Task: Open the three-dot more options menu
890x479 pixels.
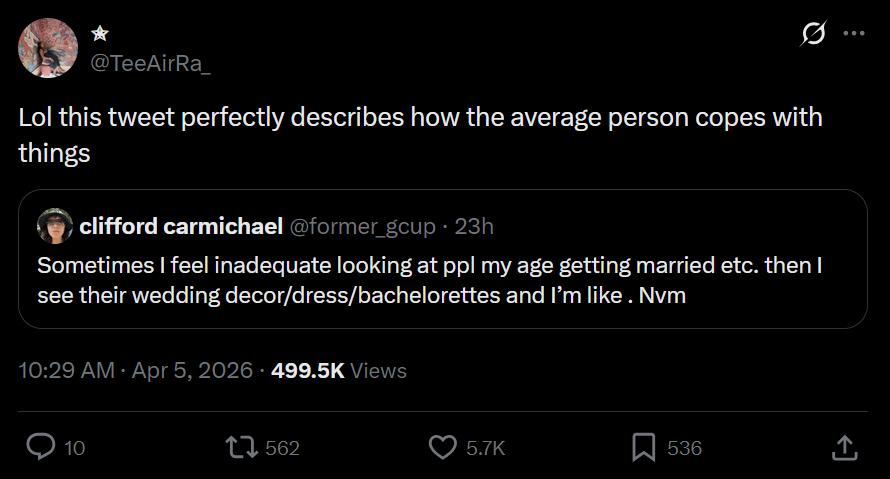Action: pos(853,34)
